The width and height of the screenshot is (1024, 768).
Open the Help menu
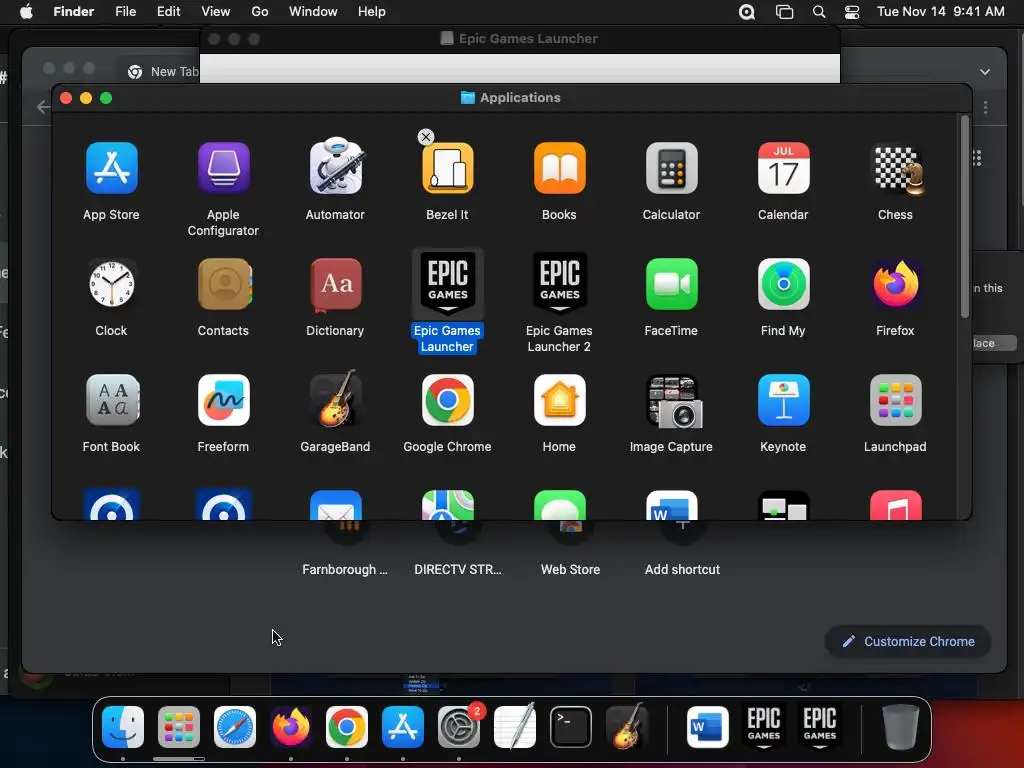click(x=372, y=12)
